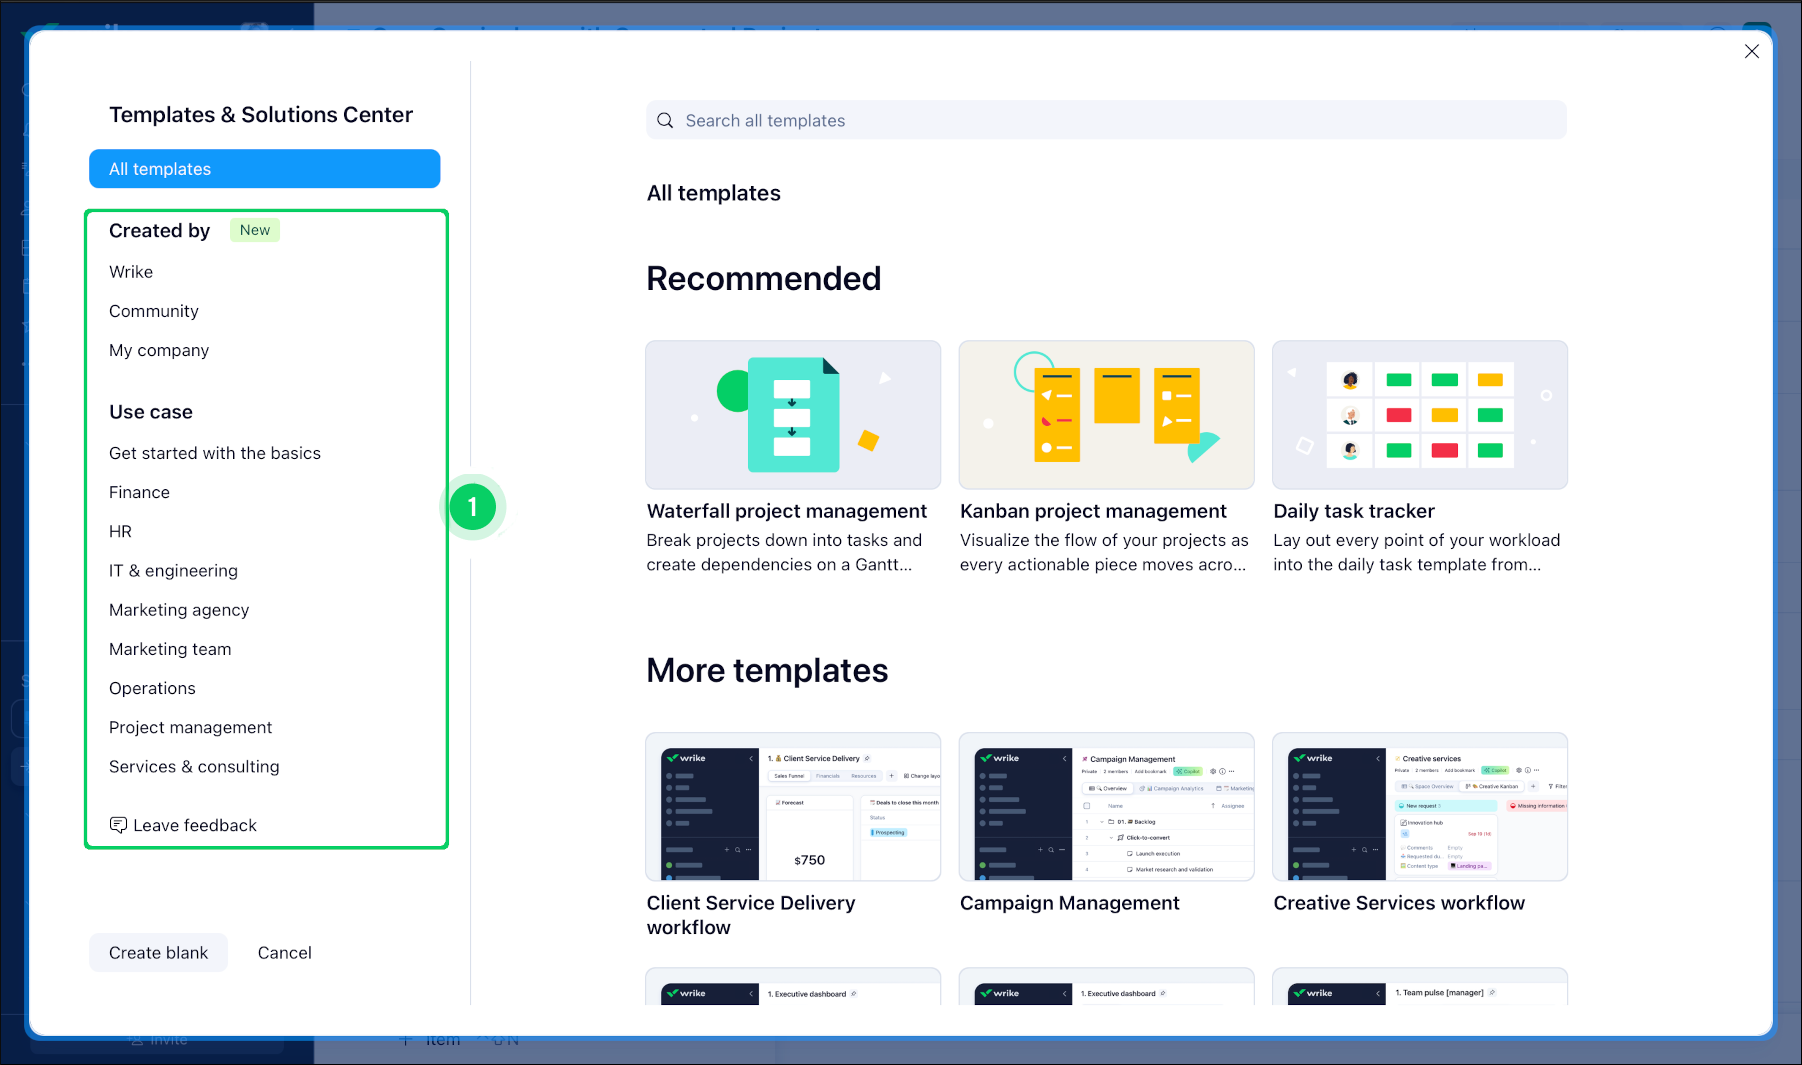Select the Client Service Delivery workflow preview
1802x1065 pixels.
793,807
